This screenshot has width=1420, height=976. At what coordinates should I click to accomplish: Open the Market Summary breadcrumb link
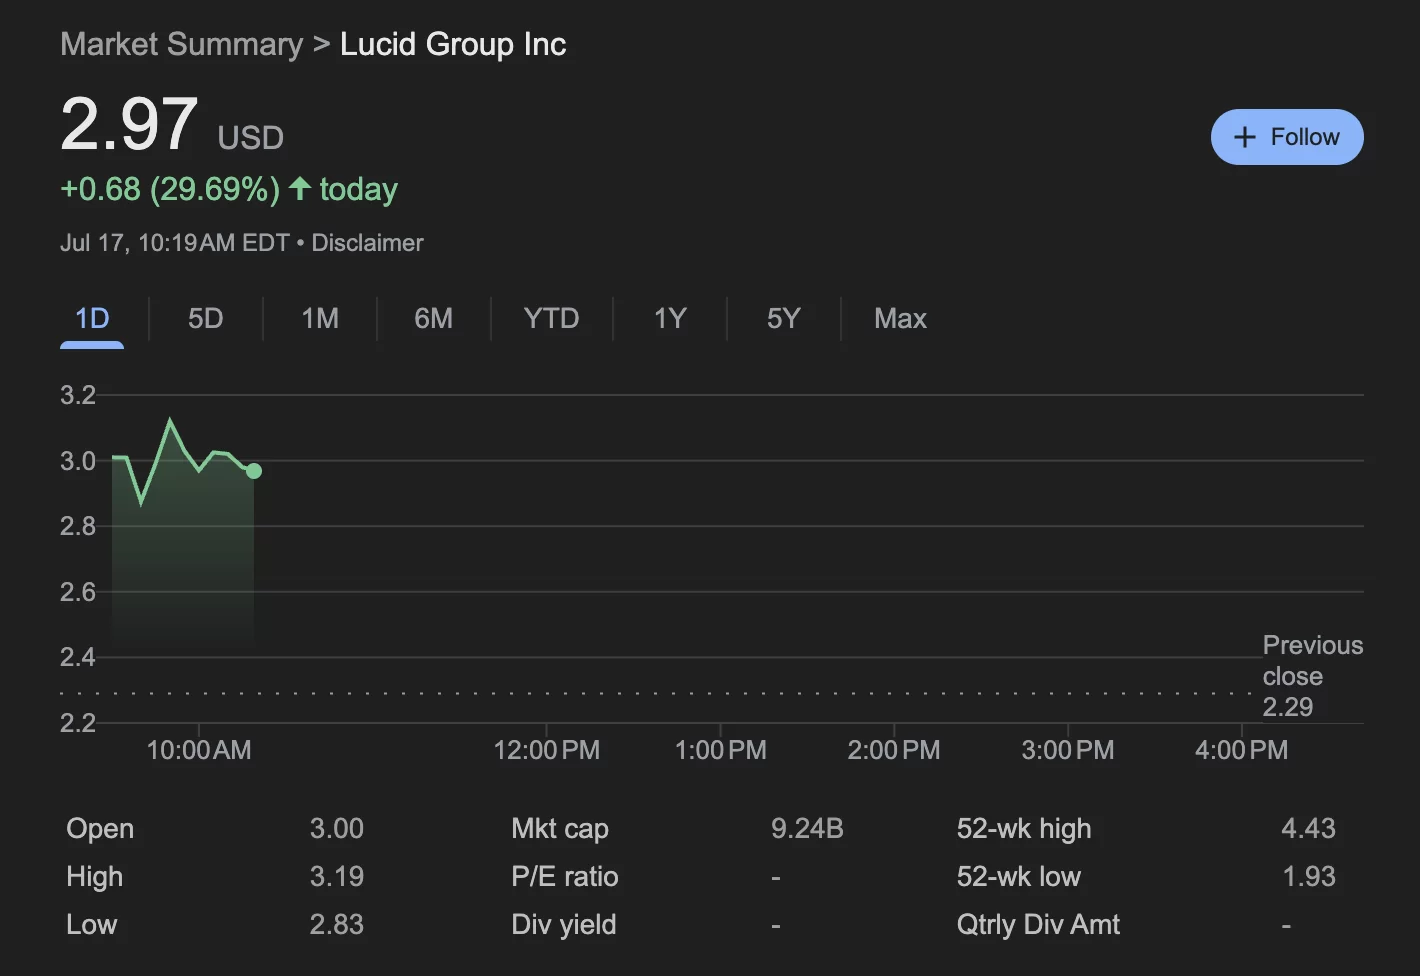[x=181, y=44]
